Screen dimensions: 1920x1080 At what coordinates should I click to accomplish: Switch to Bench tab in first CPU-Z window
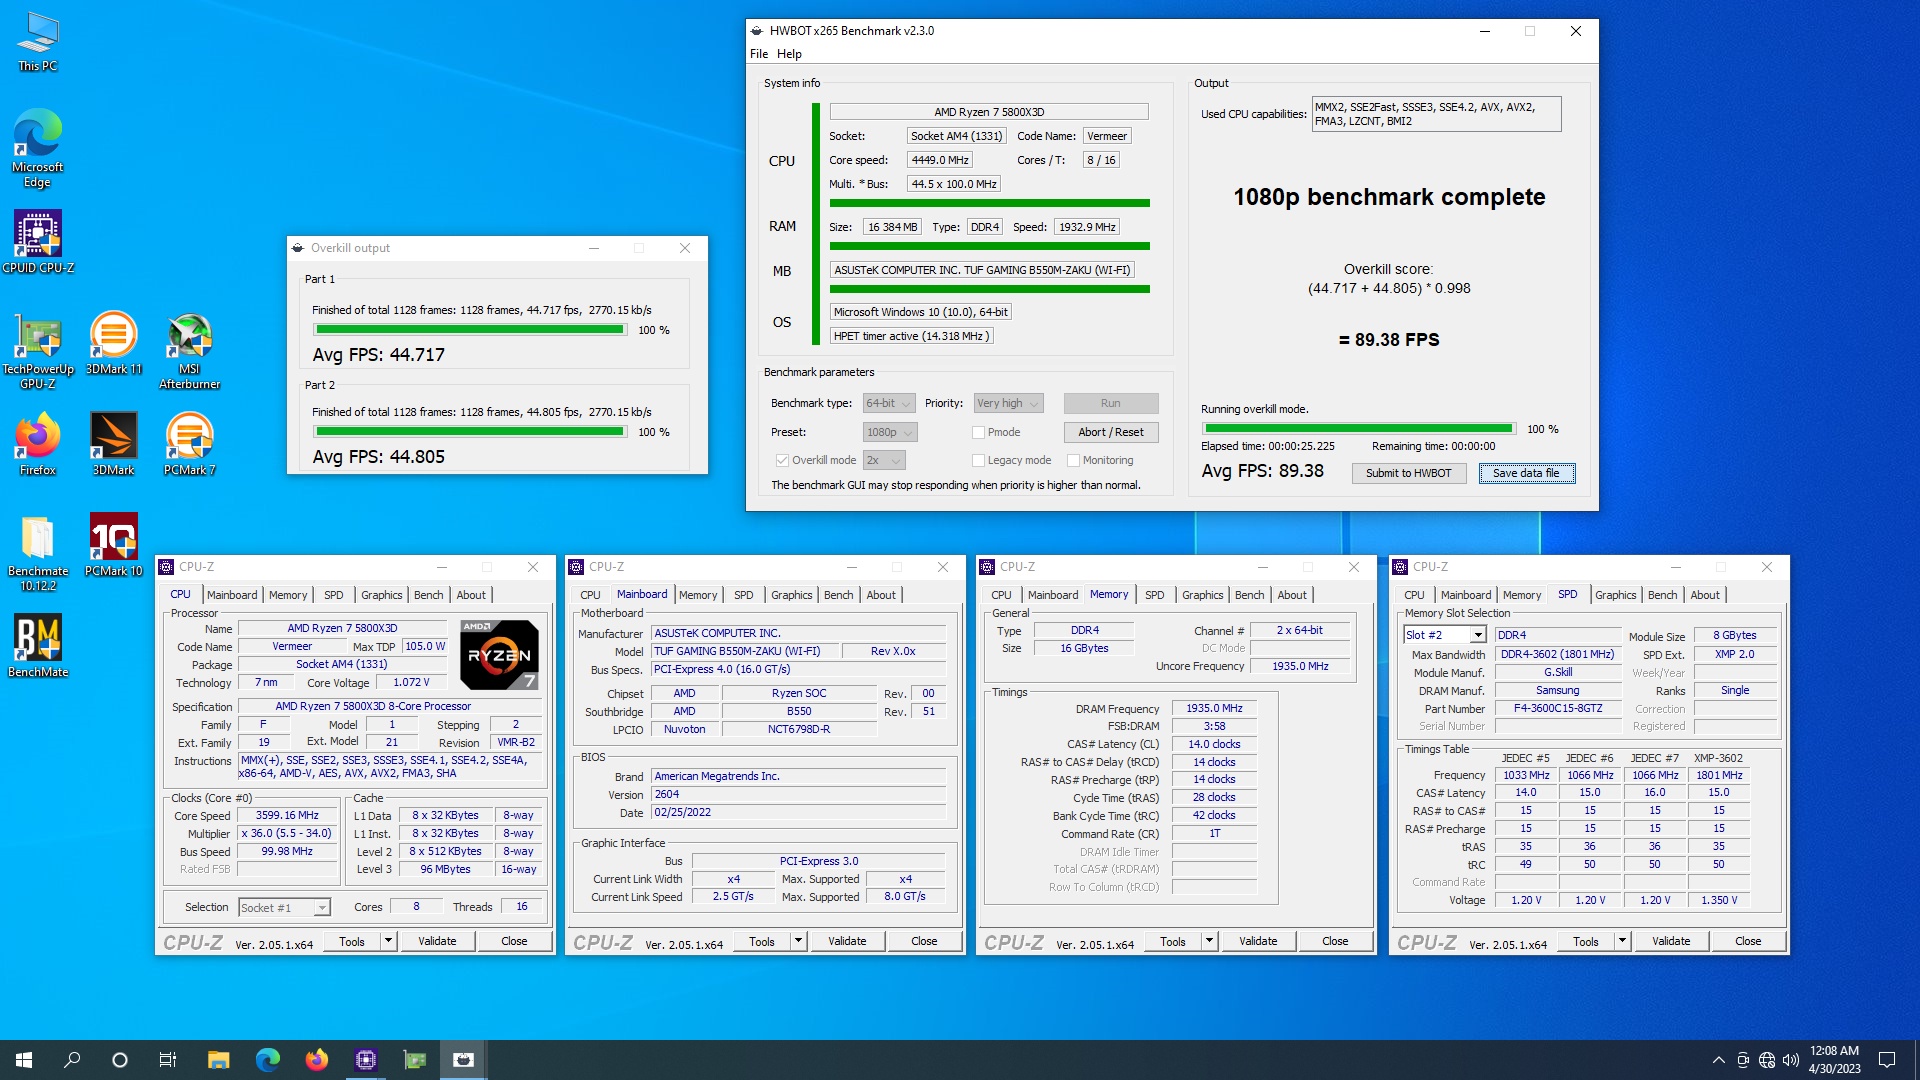point(428,595)
